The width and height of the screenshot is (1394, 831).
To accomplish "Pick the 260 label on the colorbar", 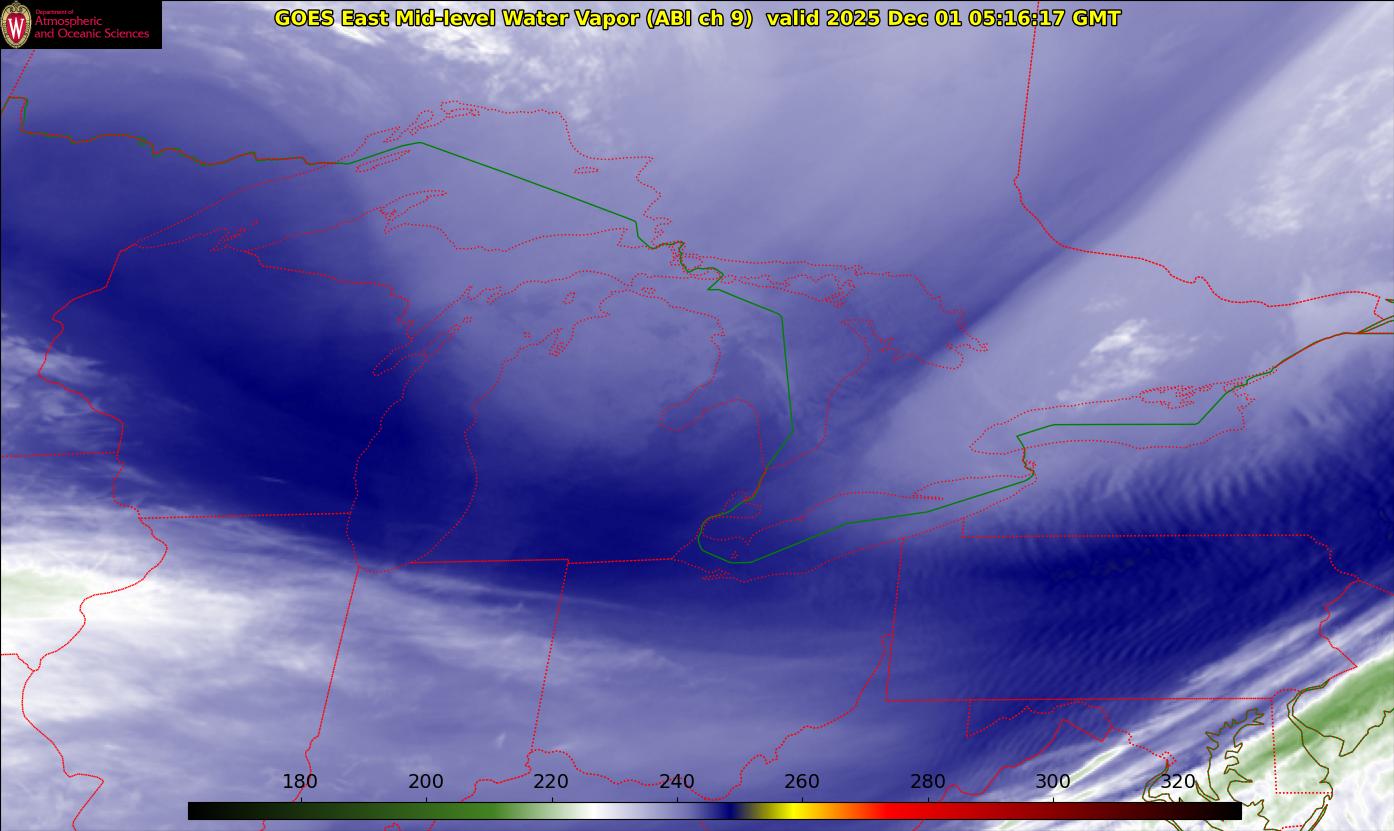I will point(802,782).
